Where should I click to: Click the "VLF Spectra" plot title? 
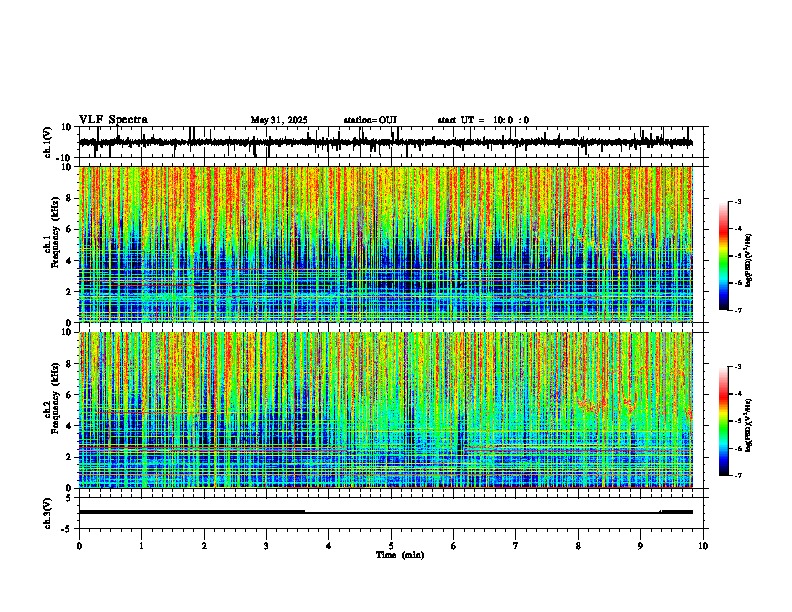[113, 120]
